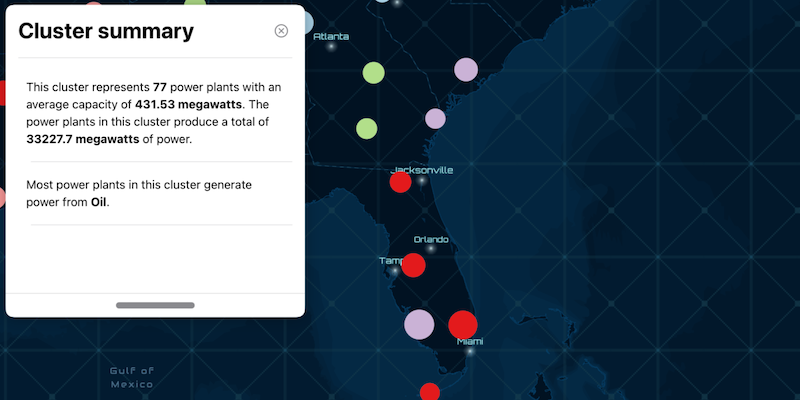Click the grab handle below the summary panel
This screenshot has height=400, width=800.
pyautogui.click(x=155, y=305)
